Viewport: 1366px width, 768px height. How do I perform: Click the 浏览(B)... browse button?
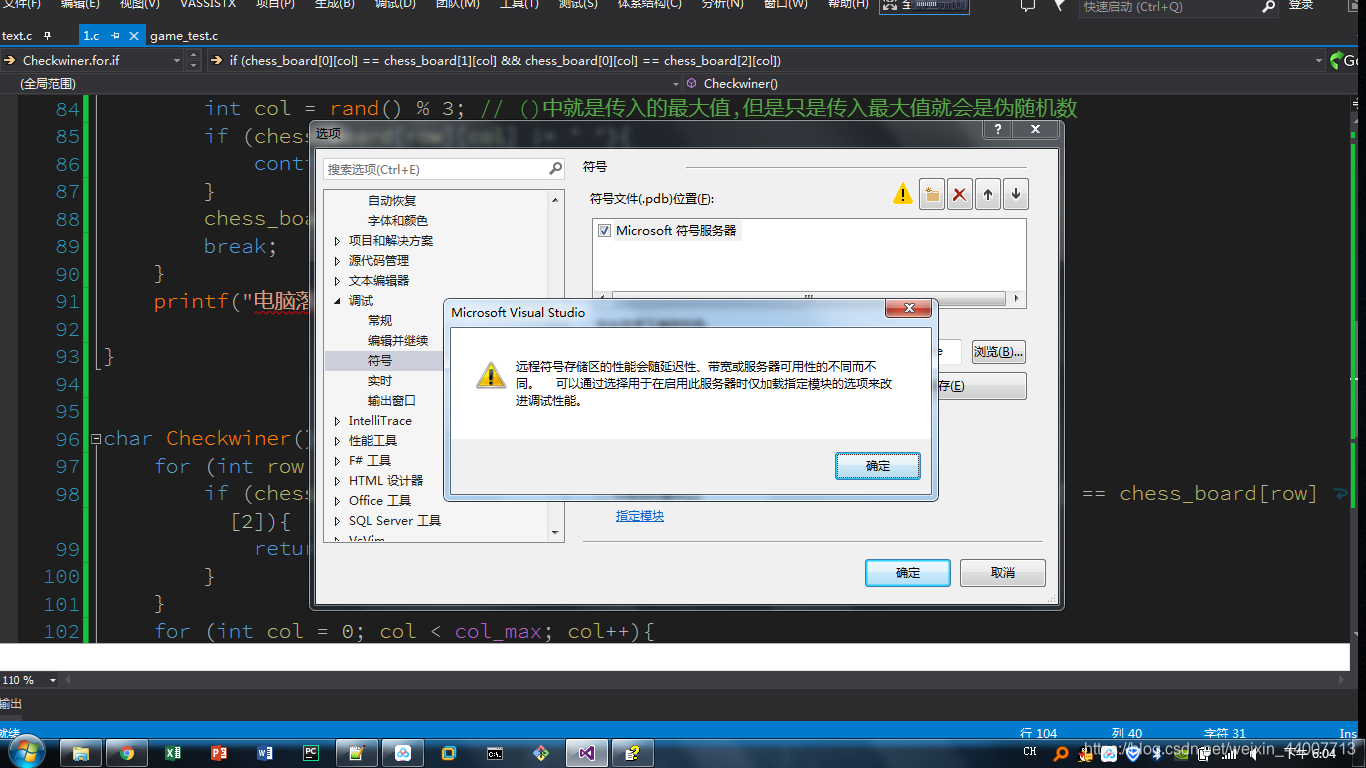pyautogui.click(x=998, y=352)
